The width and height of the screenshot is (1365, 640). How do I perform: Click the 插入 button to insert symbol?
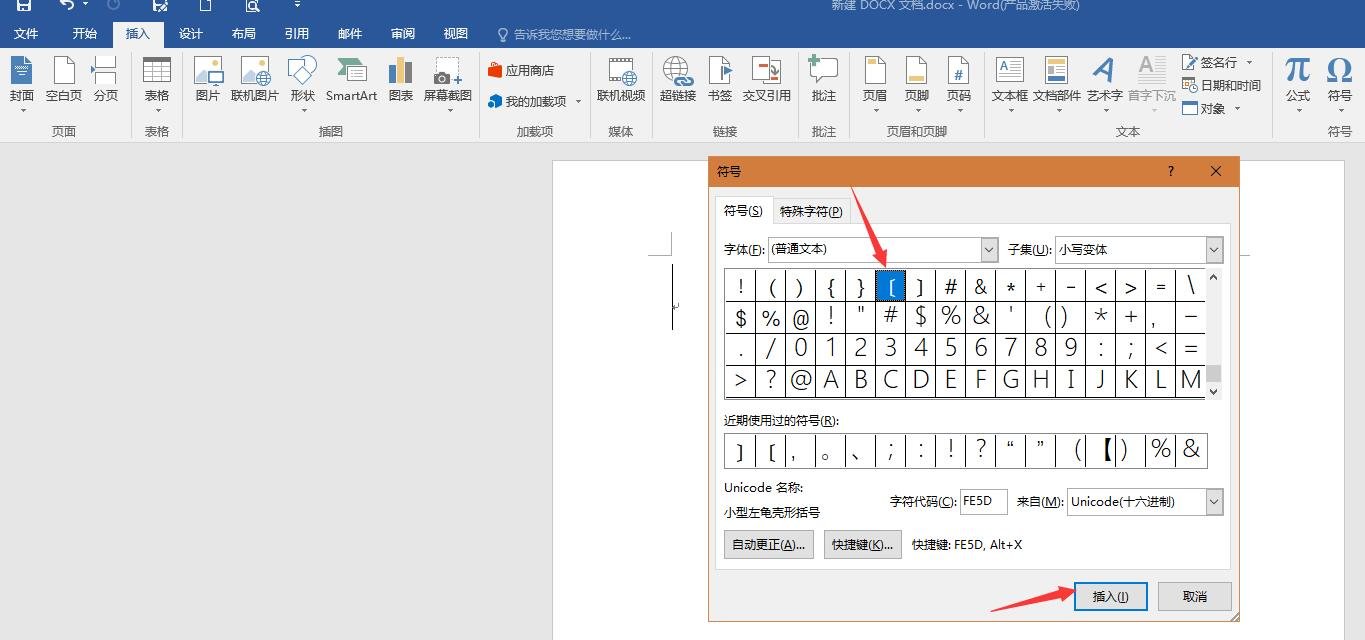pos(1110,595)
